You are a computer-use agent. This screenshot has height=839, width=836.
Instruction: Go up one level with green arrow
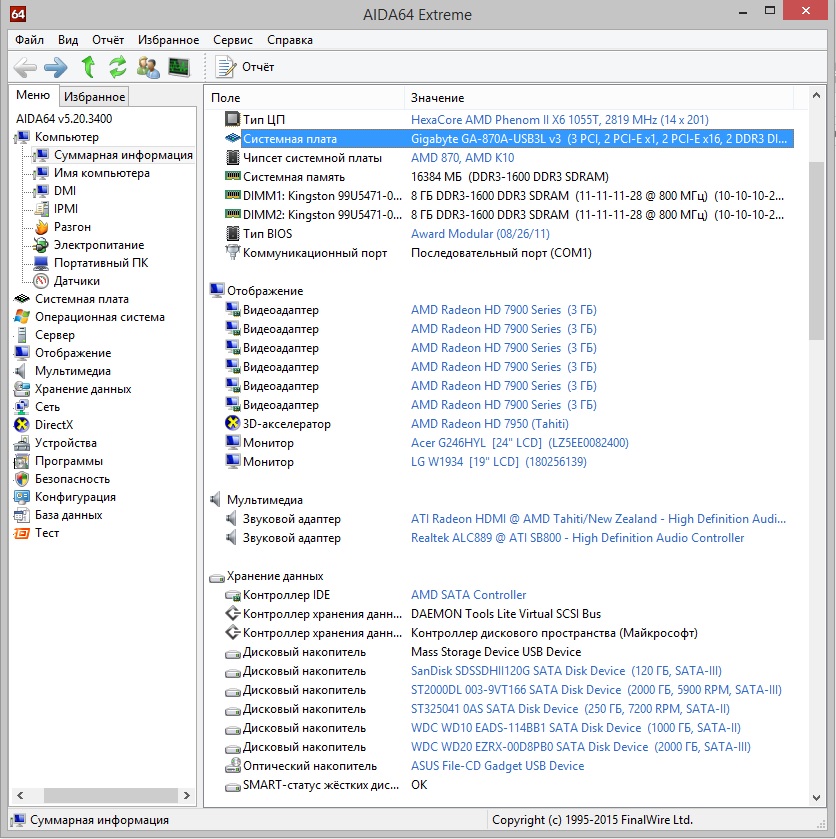pyautogui.click(x=88, y=67)
